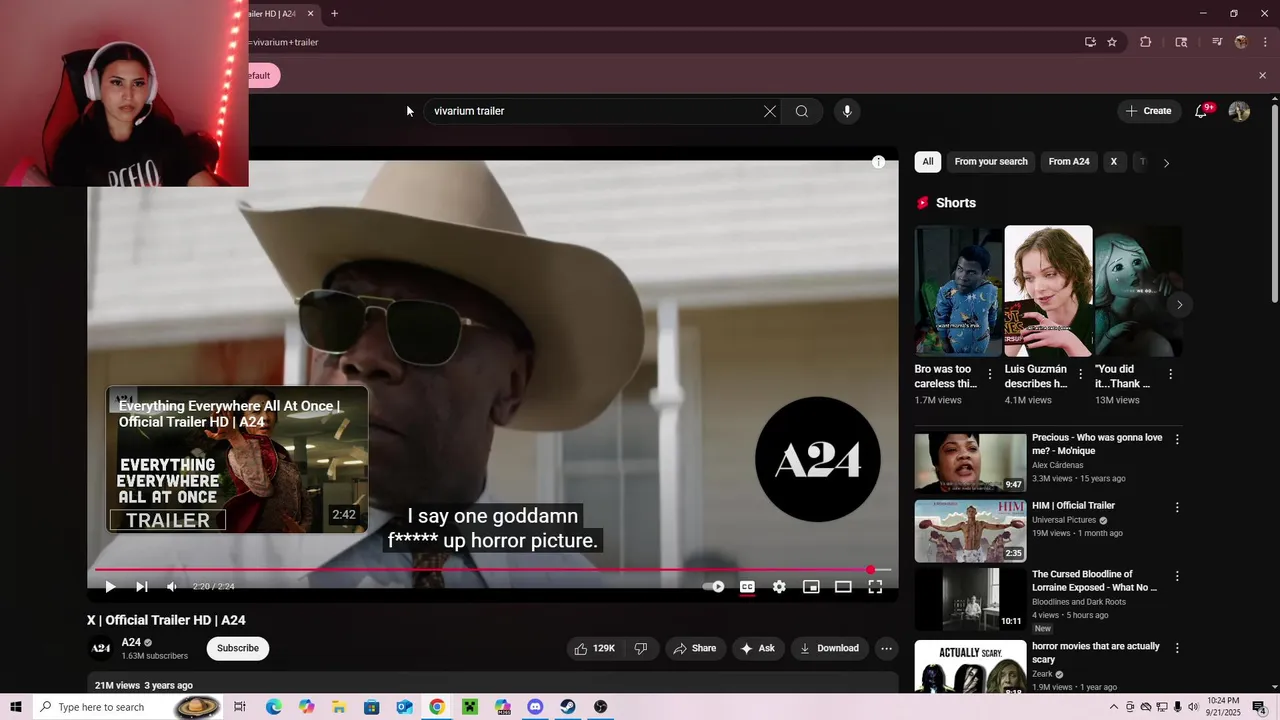This screenshot has height=720, width=1280.
Task: Open more actions menu under video
Action: [886, 648]
